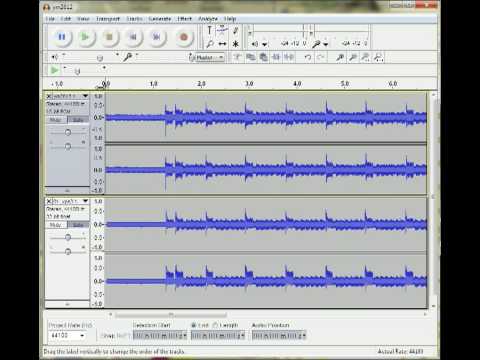
Task: Select the Multi-tool (asterisk) mode
Action: 235,44
